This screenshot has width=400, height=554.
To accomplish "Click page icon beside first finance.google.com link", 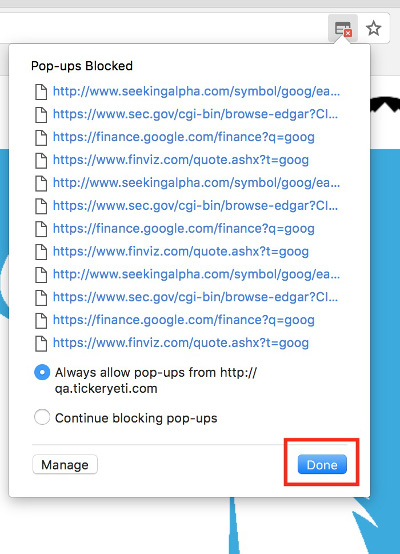I will [41, 138].
